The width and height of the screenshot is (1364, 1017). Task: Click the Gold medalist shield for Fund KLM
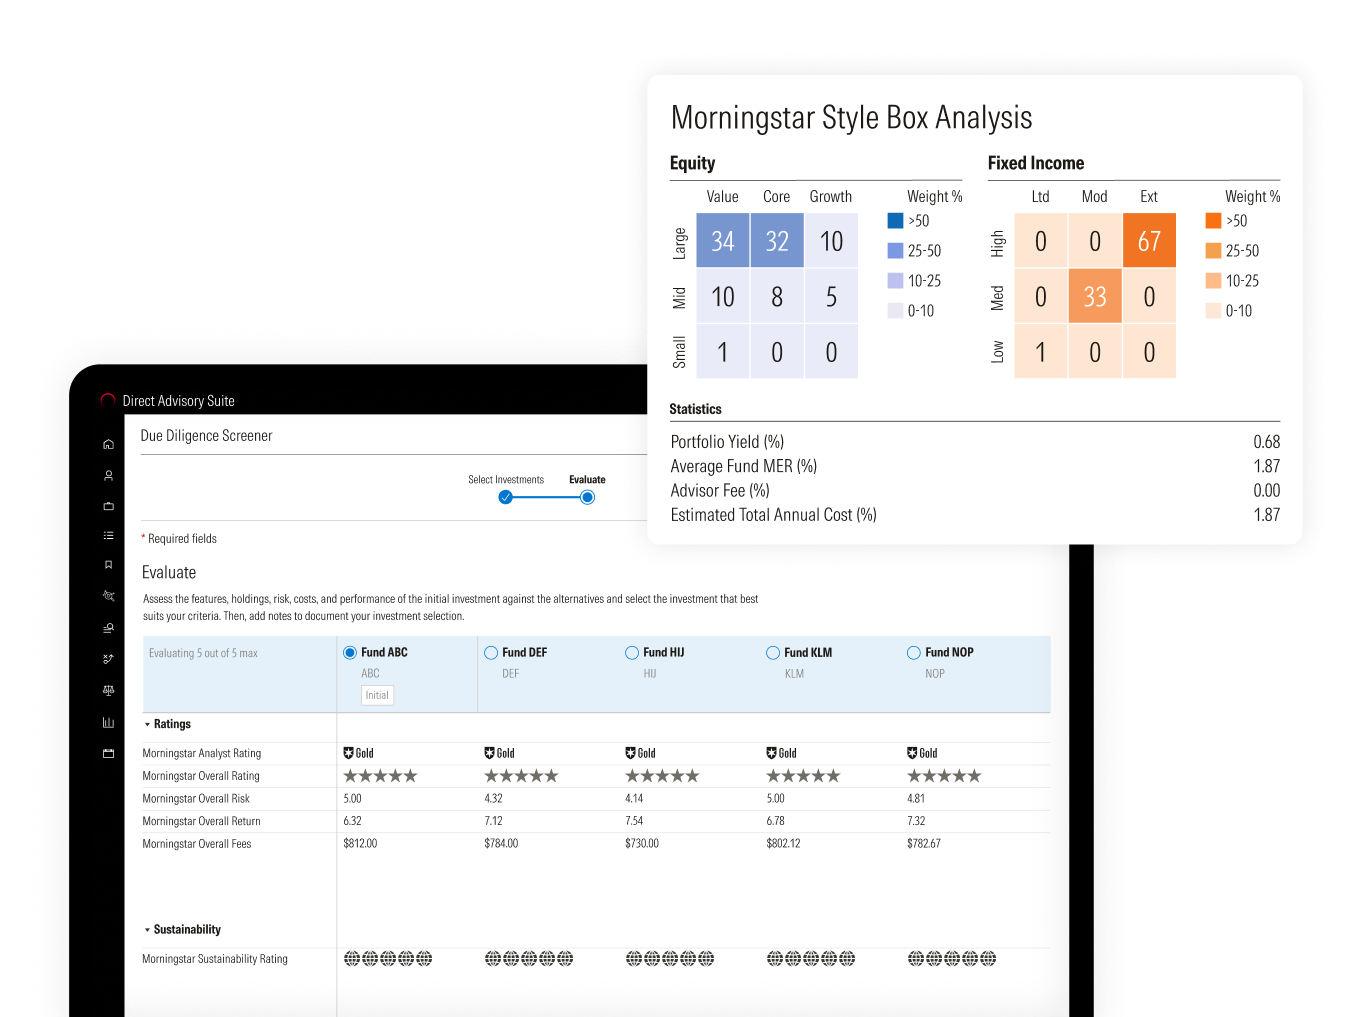[x=771, y=753]
